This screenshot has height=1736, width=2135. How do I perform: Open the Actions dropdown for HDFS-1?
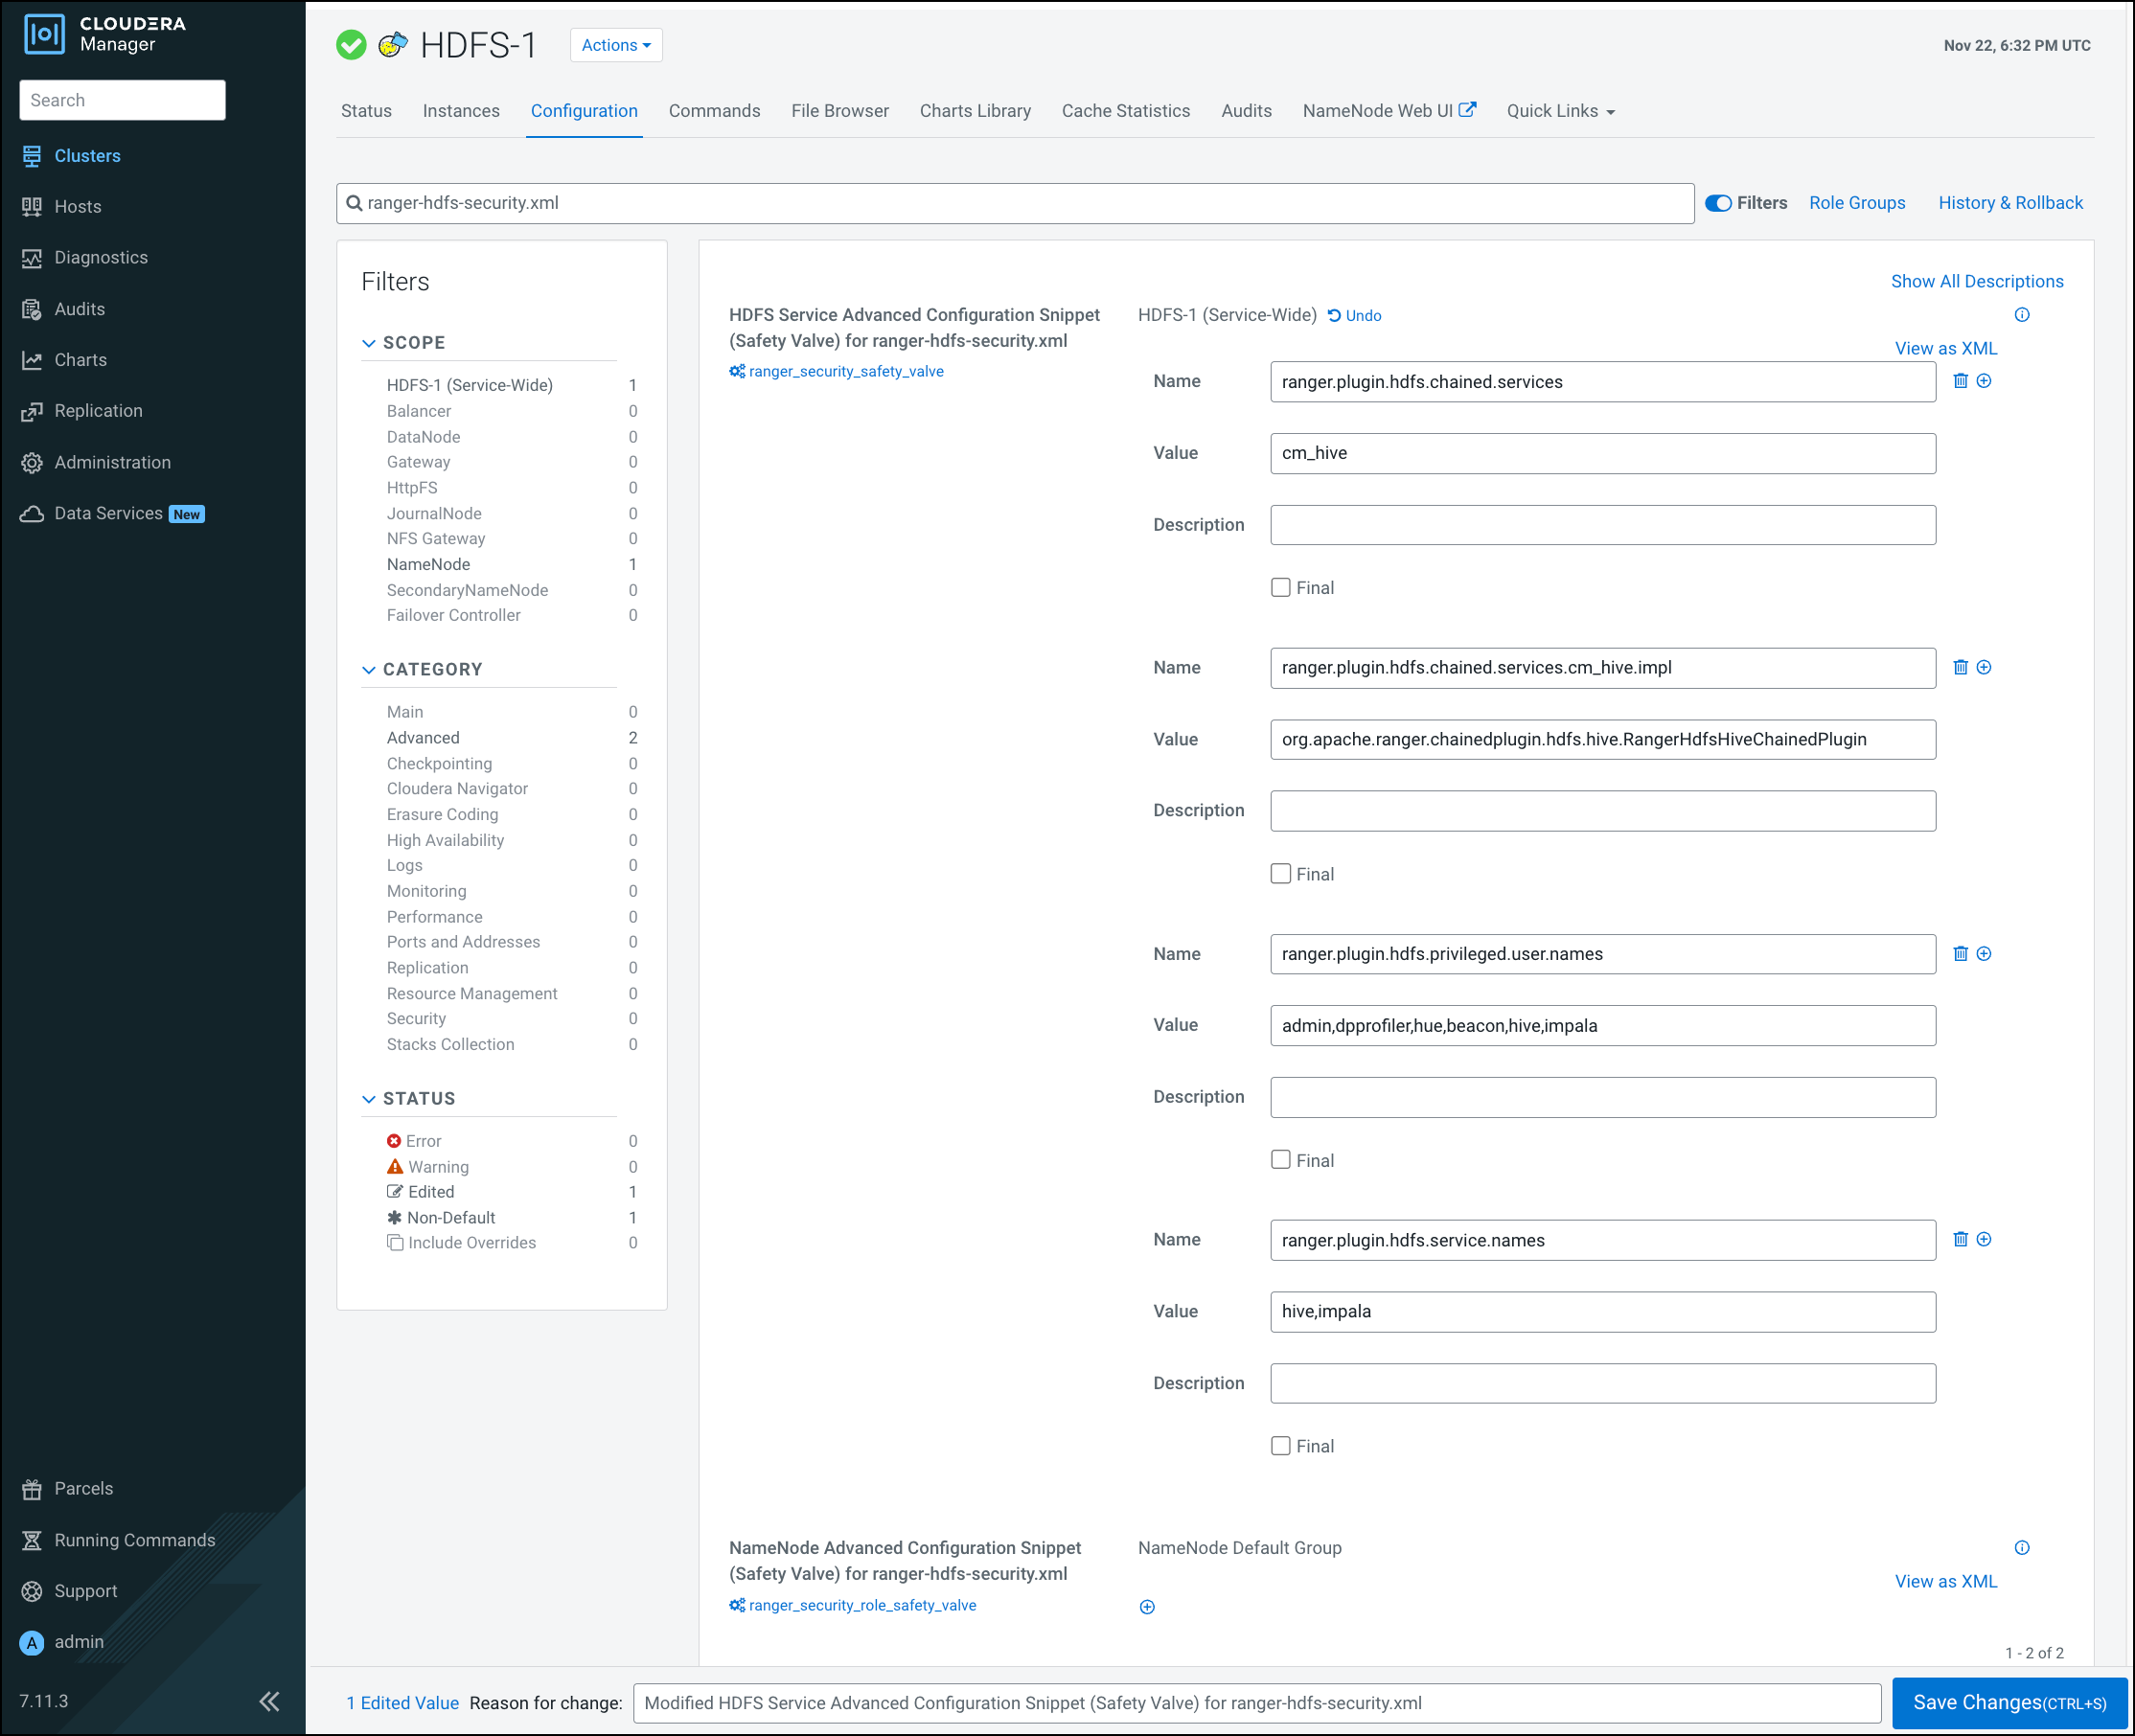[616, 45]
